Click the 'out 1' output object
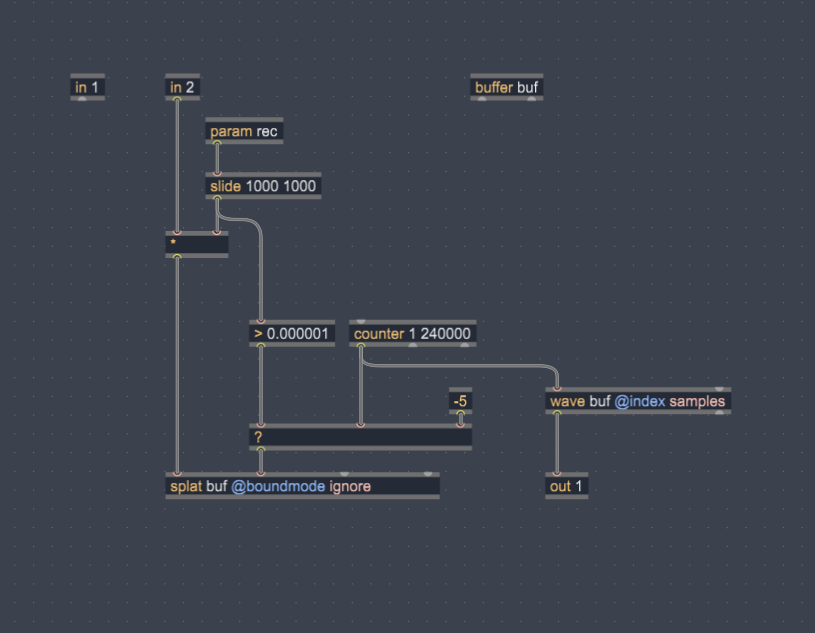 coord(567,487)
